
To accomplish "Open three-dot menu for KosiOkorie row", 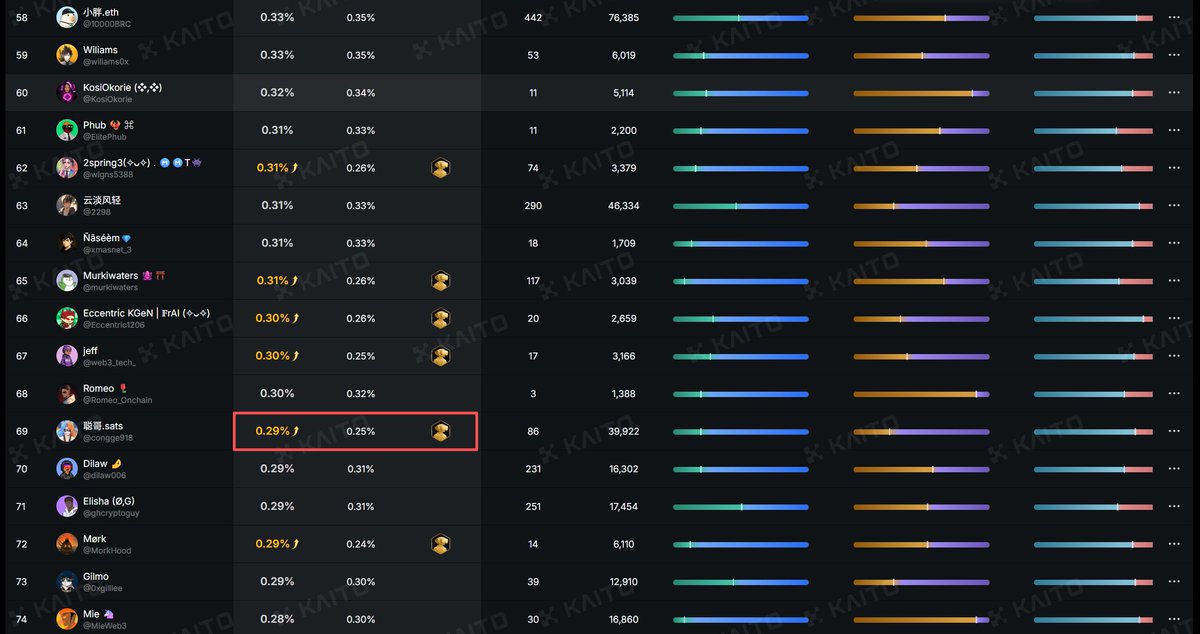I will [x=1174, y=92].
